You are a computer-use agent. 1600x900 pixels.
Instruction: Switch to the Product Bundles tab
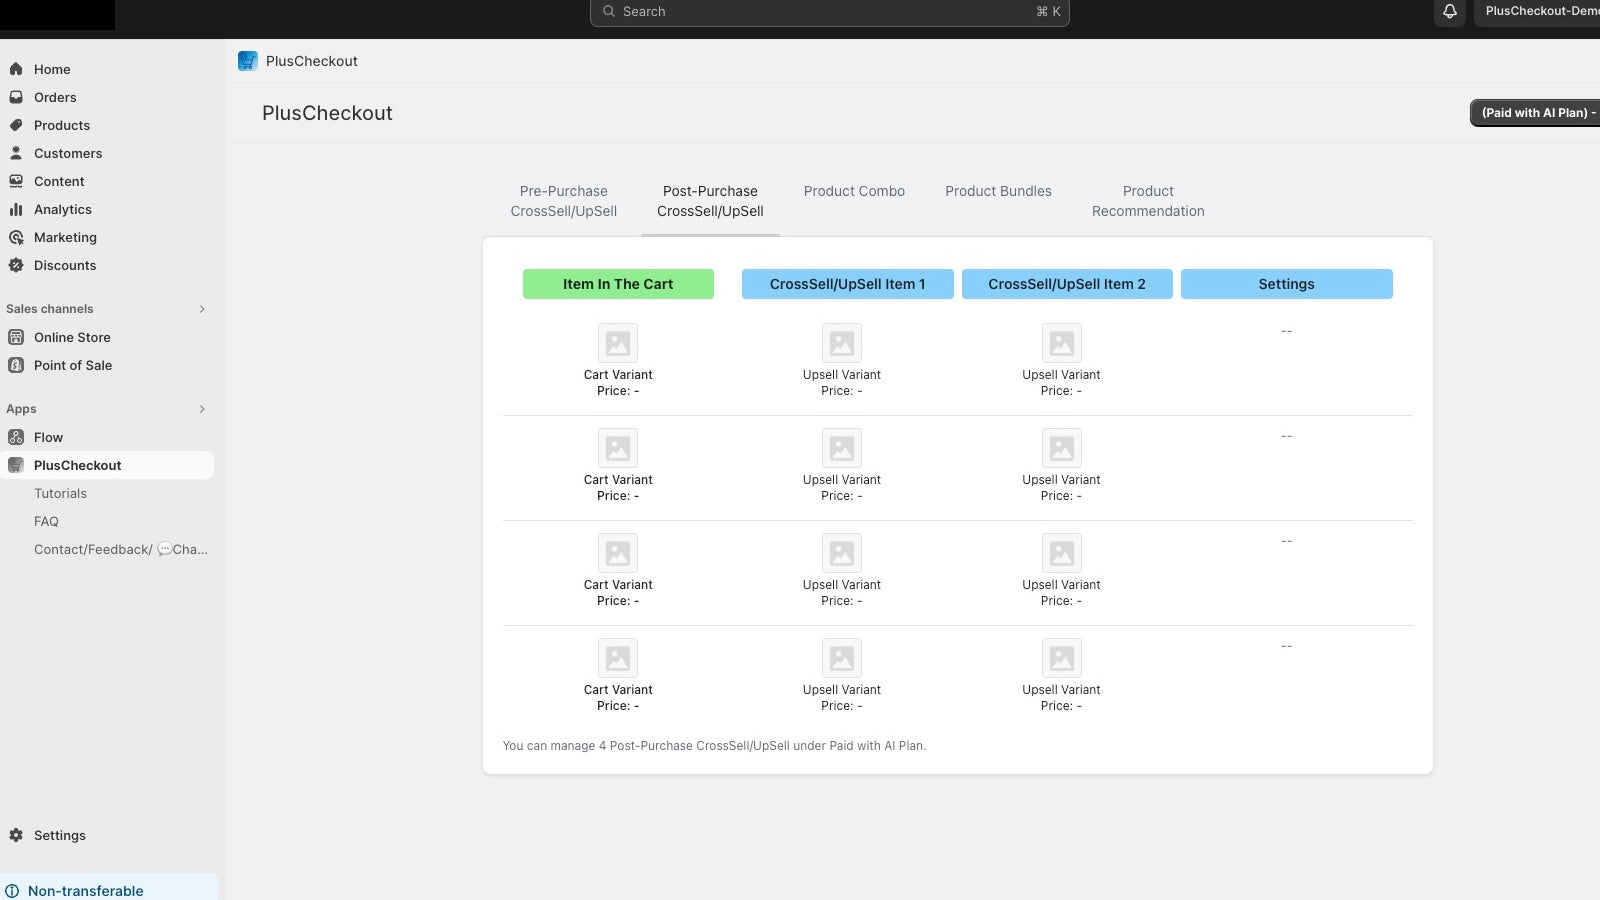point(998,191)
